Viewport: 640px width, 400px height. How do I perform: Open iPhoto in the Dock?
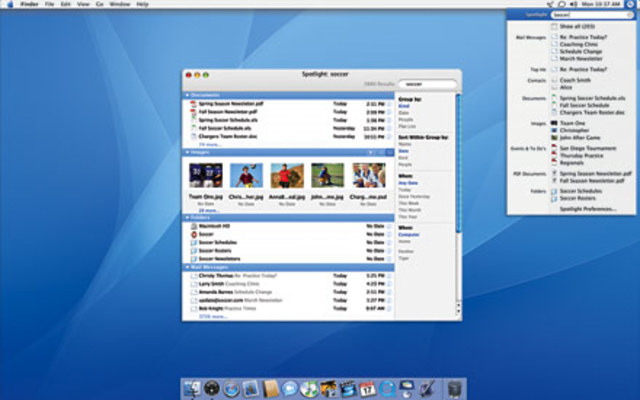tap(329, 389)
